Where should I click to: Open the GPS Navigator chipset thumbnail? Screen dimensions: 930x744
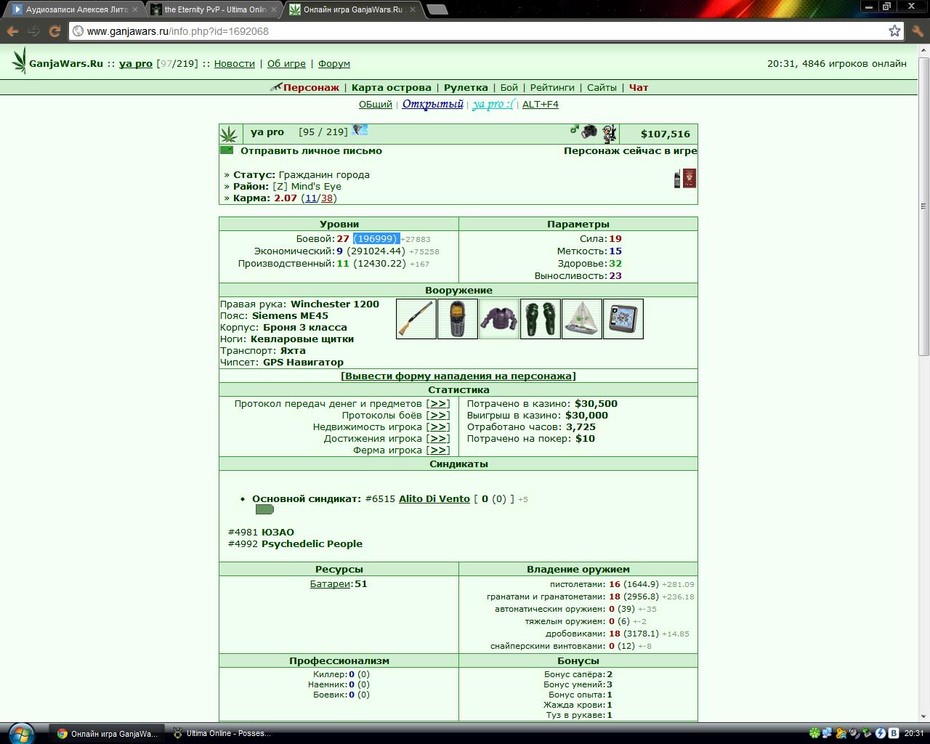click(x=623, y=319)
